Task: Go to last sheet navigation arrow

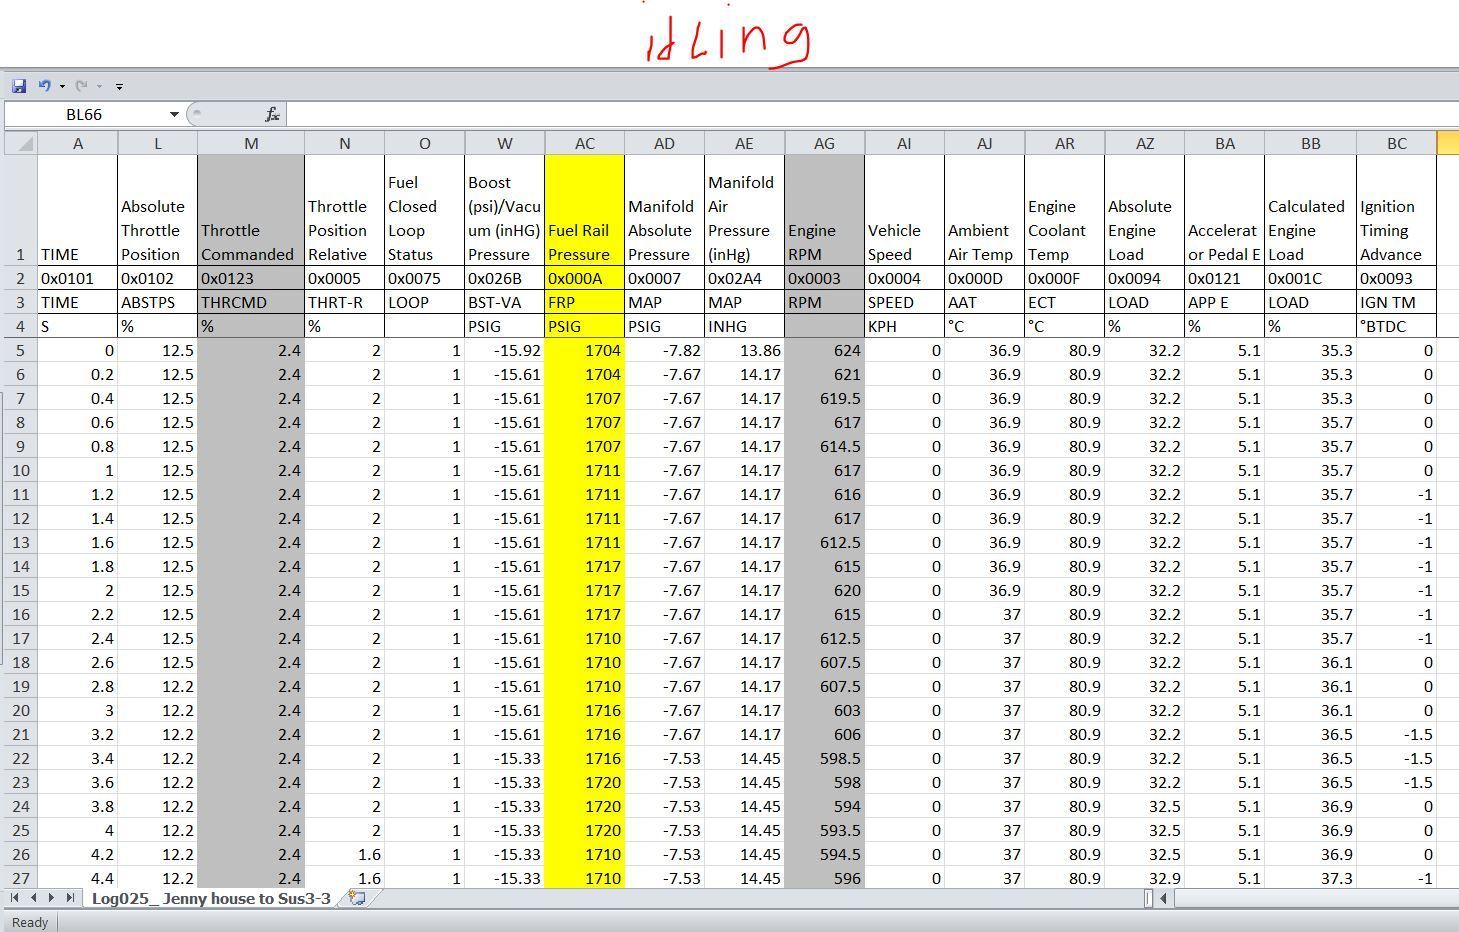Action: (x=69, y=898)
